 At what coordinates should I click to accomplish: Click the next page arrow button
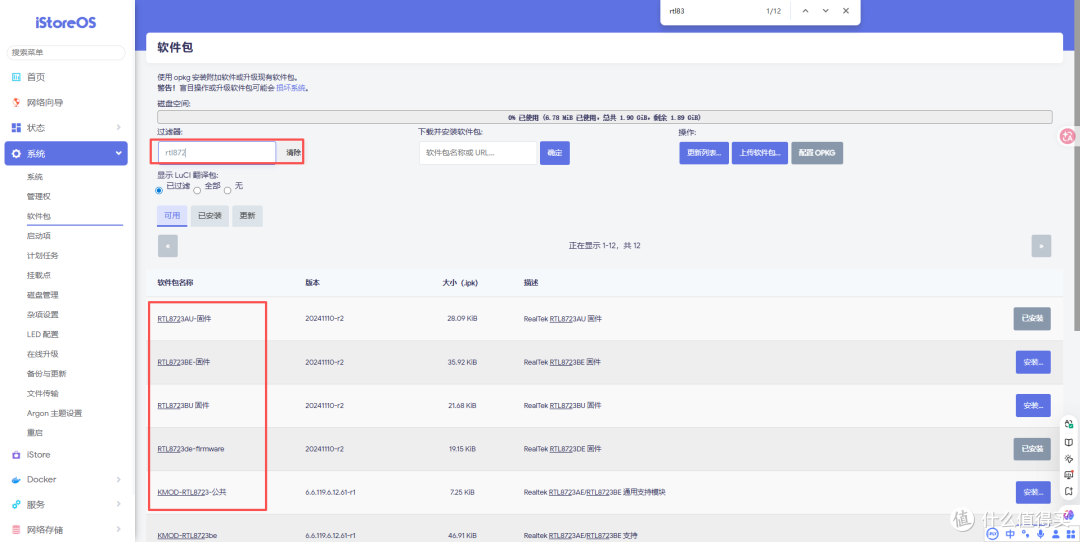1041,246
